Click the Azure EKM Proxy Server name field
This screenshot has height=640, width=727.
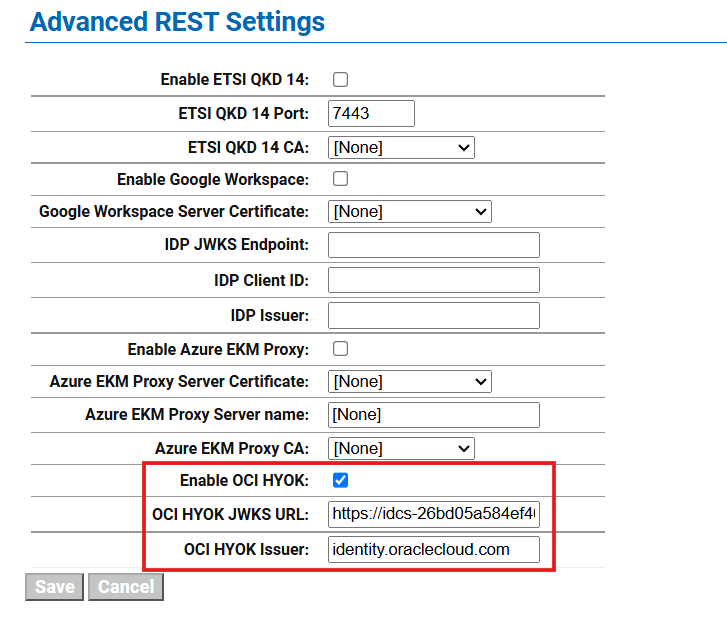point(434,415)
